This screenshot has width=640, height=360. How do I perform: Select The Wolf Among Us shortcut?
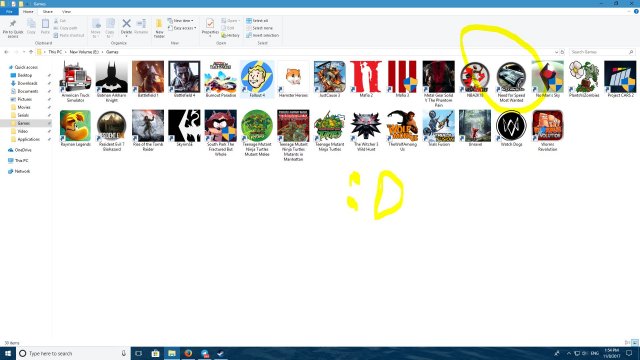(402, 130)
